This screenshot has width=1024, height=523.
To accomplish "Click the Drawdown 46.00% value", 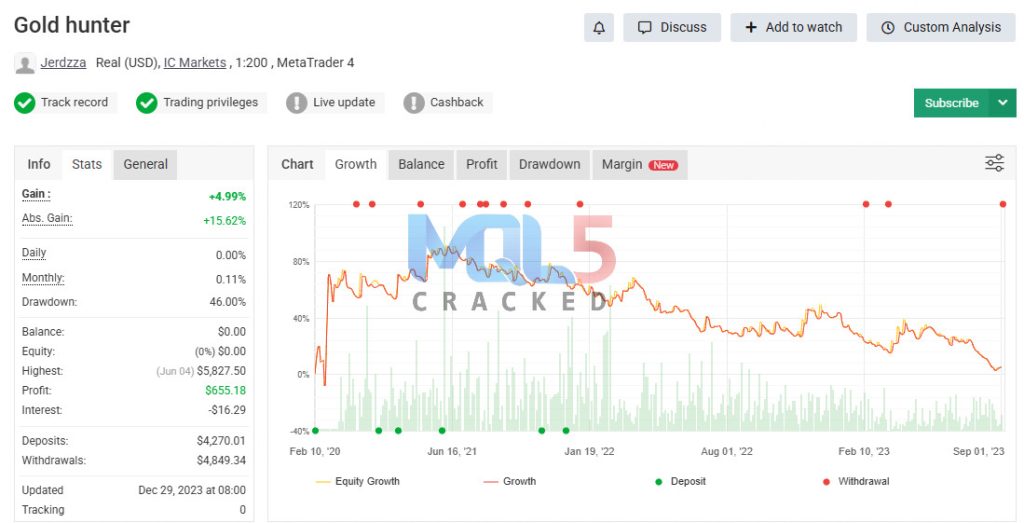I will point(227,302).
